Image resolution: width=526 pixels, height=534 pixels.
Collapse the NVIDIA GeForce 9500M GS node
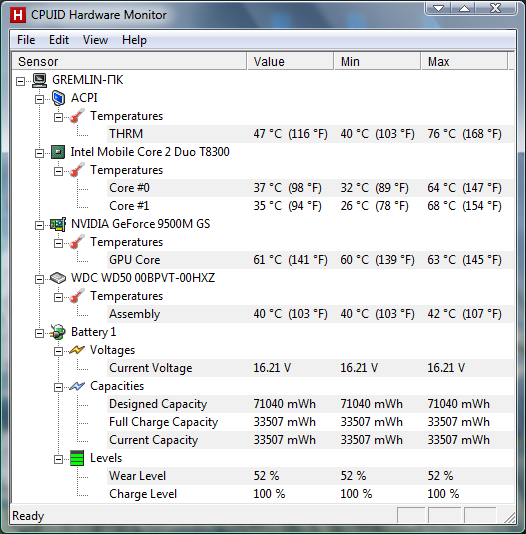click(x=39, y=225)
